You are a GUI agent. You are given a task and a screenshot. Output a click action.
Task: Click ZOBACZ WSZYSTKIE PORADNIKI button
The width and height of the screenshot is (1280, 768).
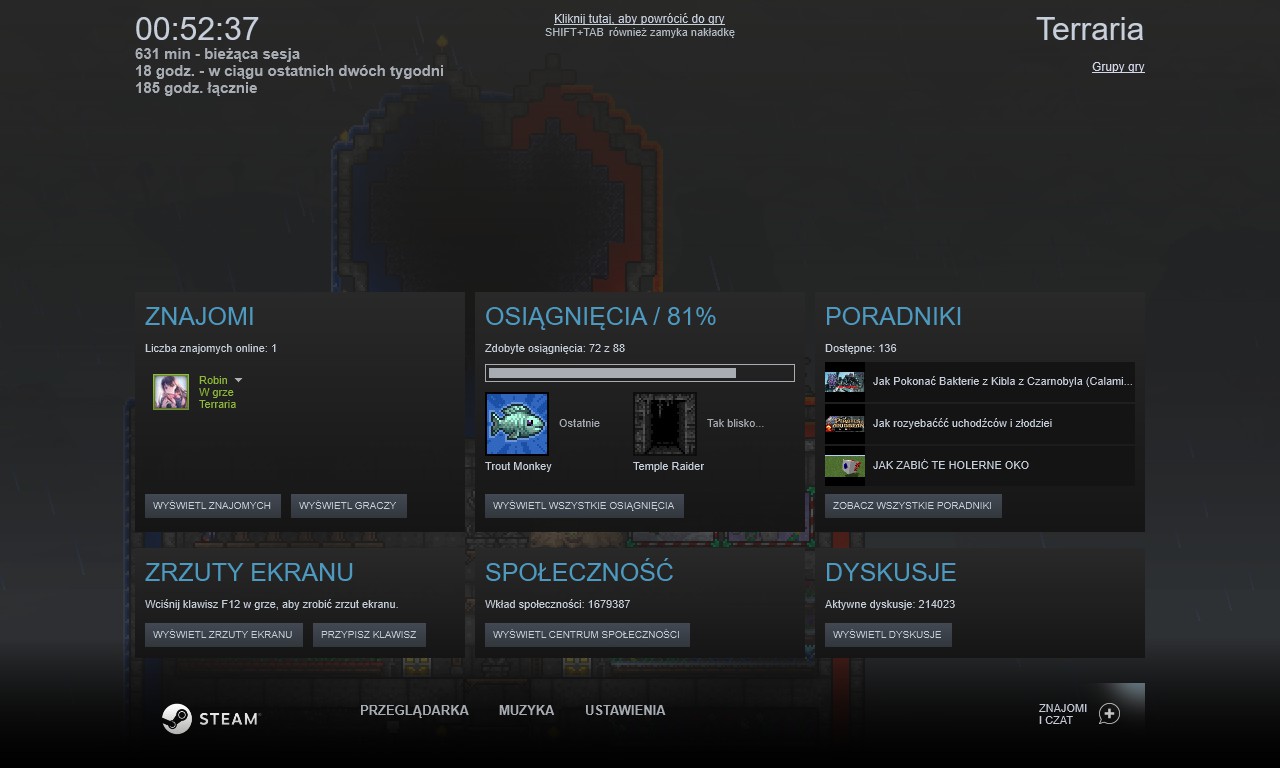tap(913, 506)
